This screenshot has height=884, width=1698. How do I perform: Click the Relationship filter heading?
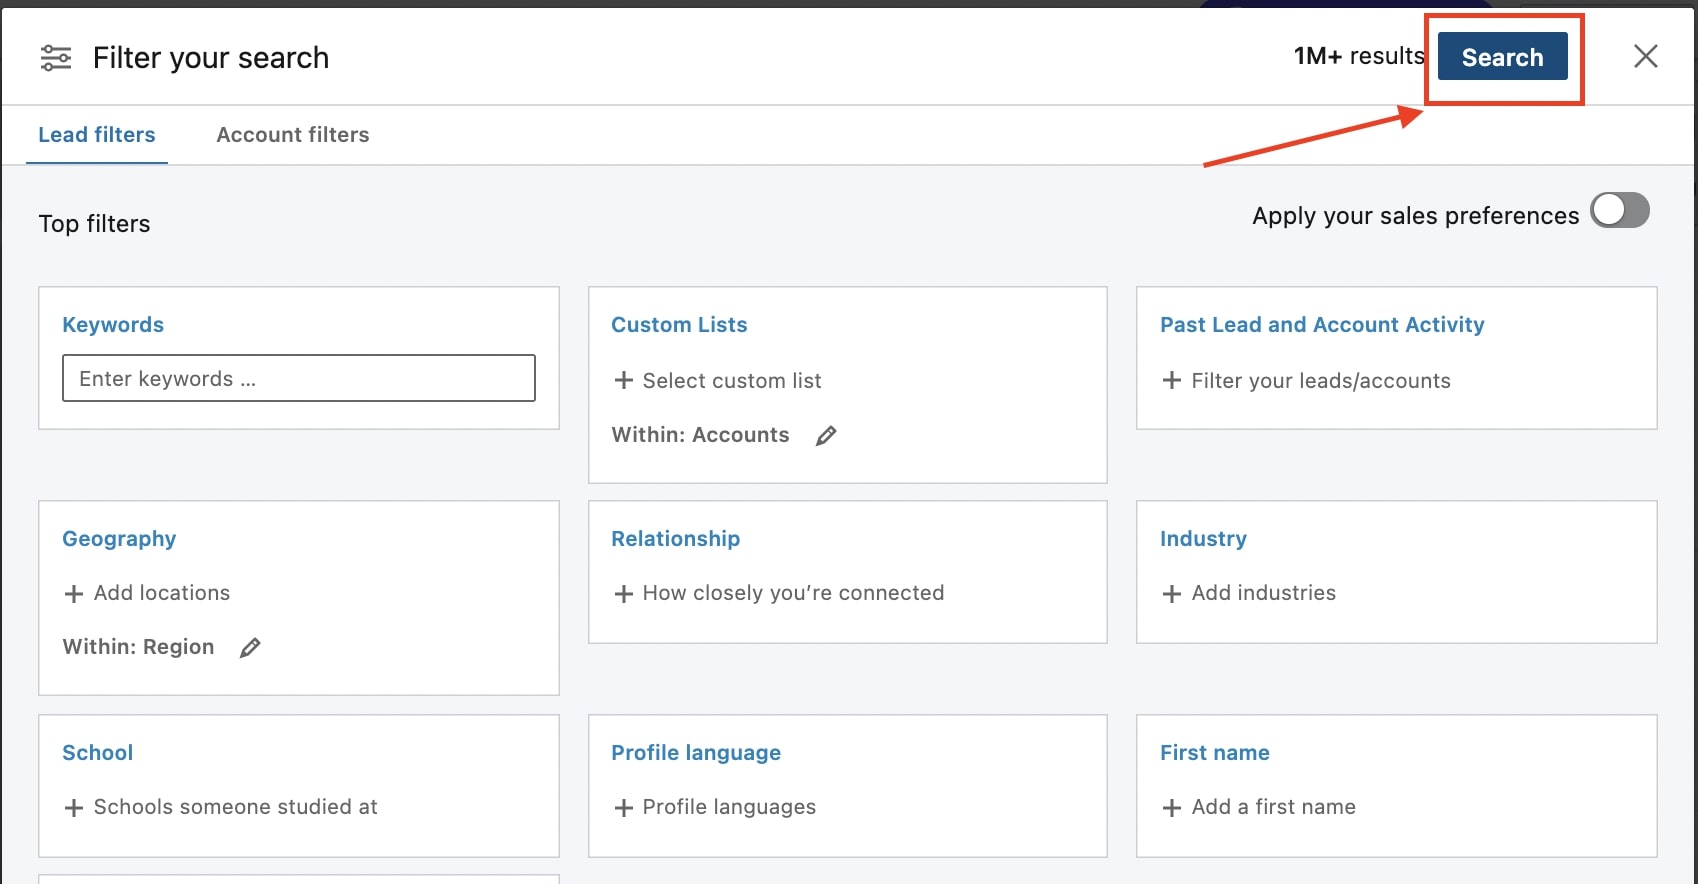point(675,539)
